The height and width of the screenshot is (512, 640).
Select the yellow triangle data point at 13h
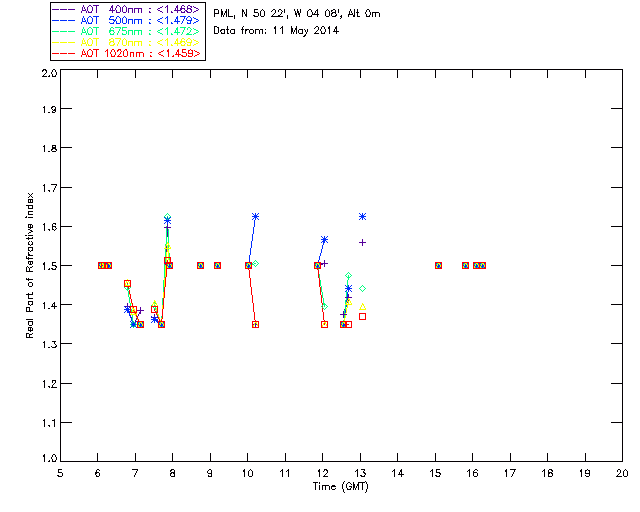pos(362,307)
